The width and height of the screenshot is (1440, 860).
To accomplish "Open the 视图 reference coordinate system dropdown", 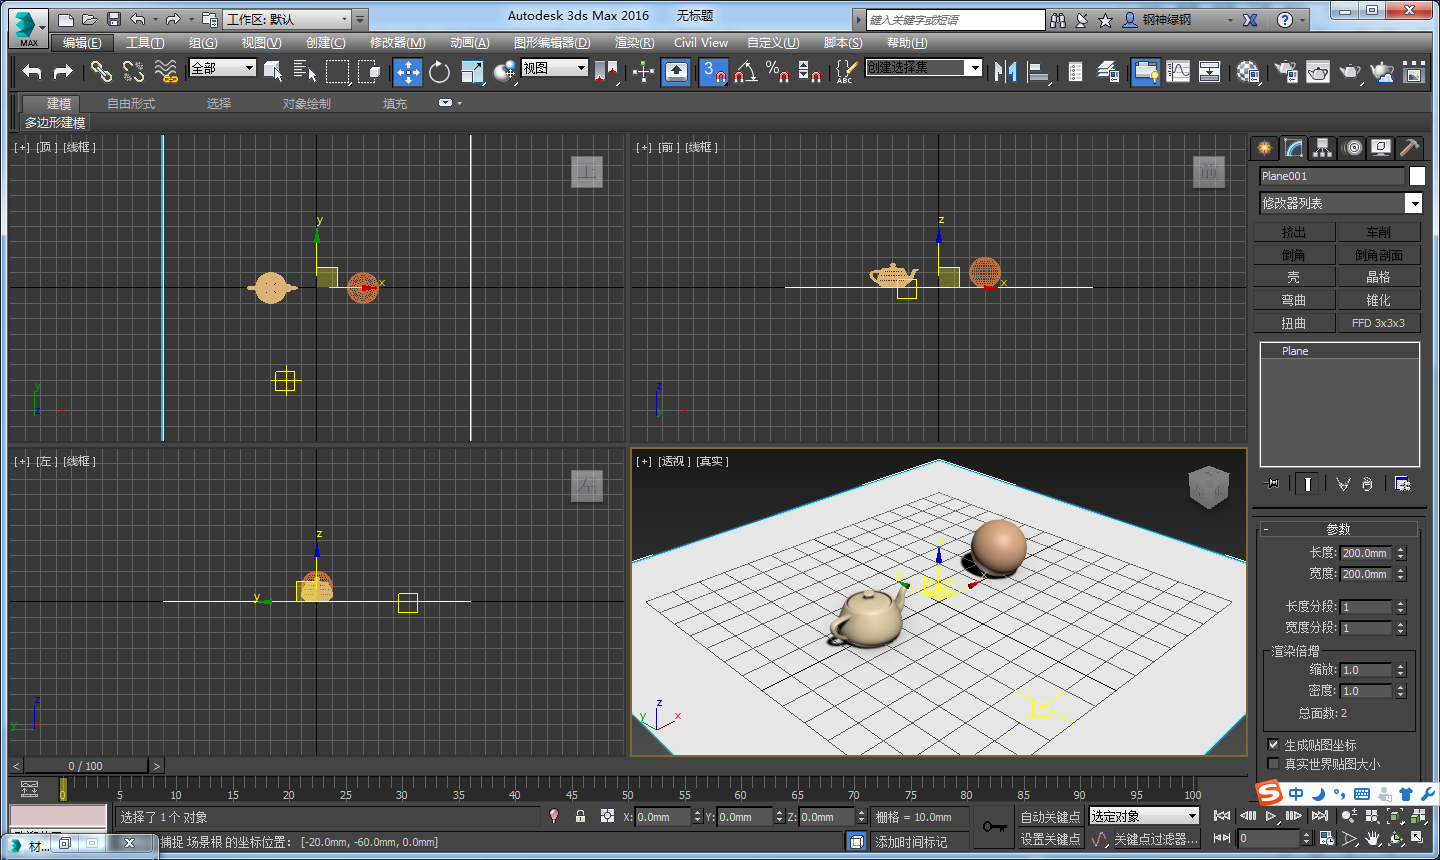I will point(554,68).
